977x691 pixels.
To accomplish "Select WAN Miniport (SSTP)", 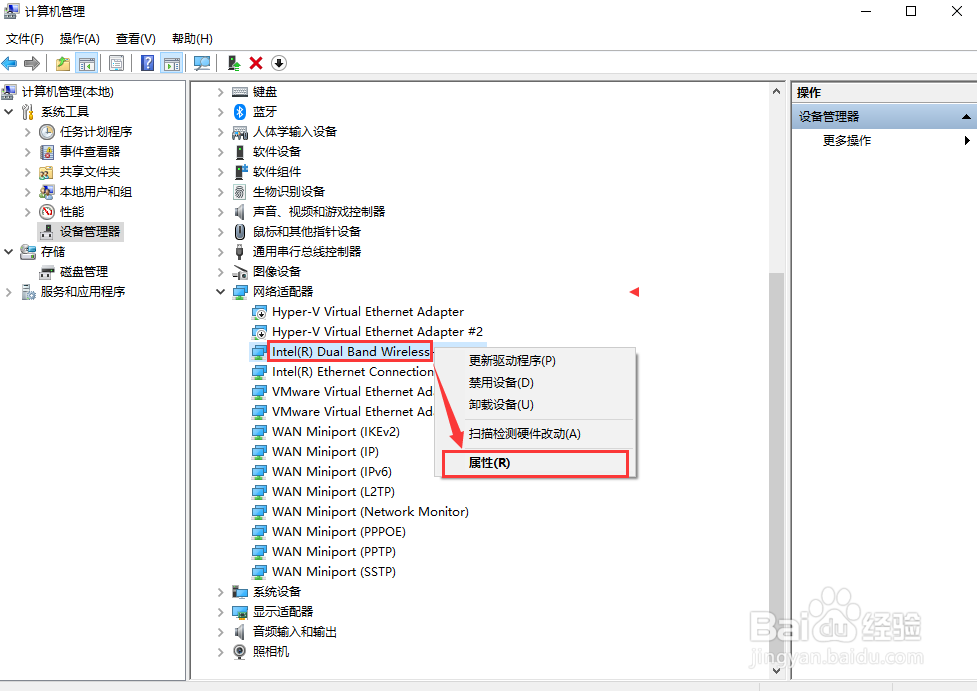I will [x=334, y=571].
